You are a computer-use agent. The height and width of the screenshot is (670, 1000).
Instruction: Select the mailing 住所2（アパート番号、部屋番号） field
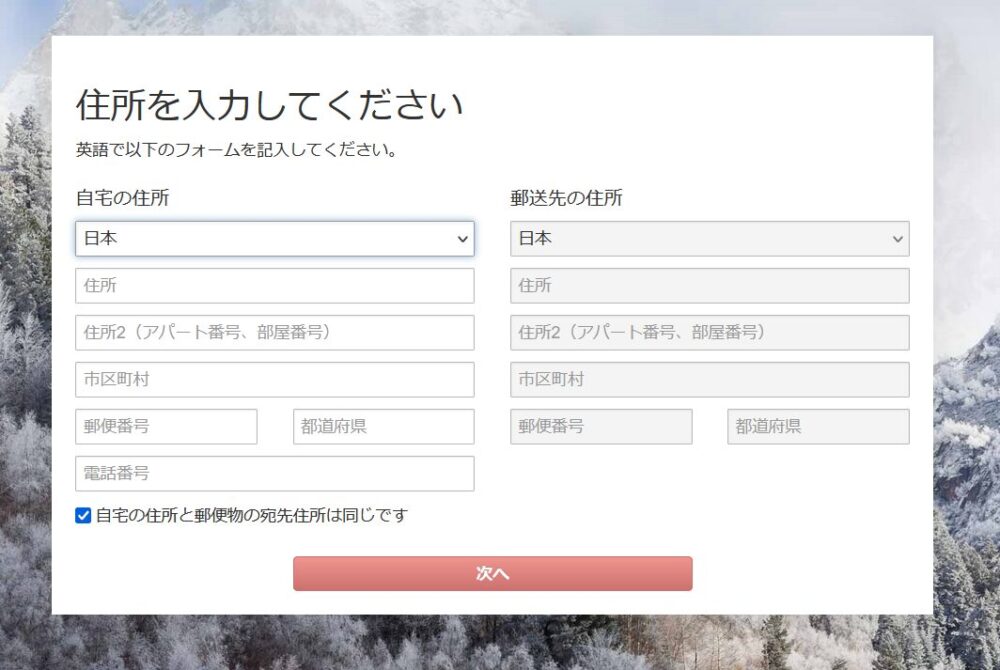coord(709,333)
